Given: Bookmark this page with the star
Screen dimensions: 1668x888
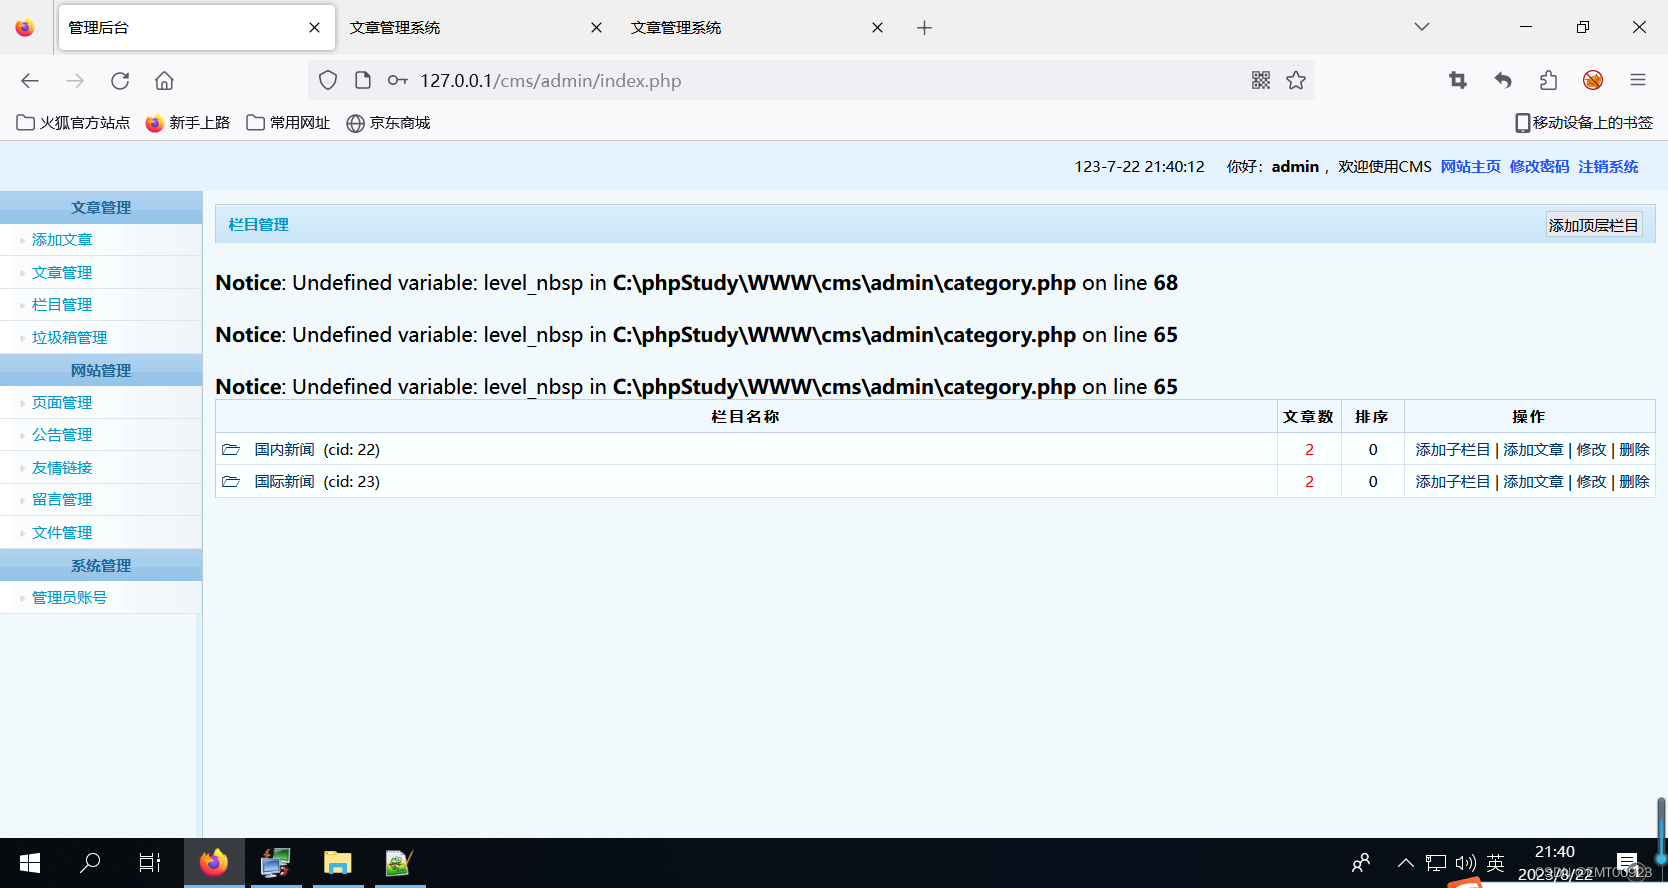Looking at the screenshot, I should click(1296, 81).
